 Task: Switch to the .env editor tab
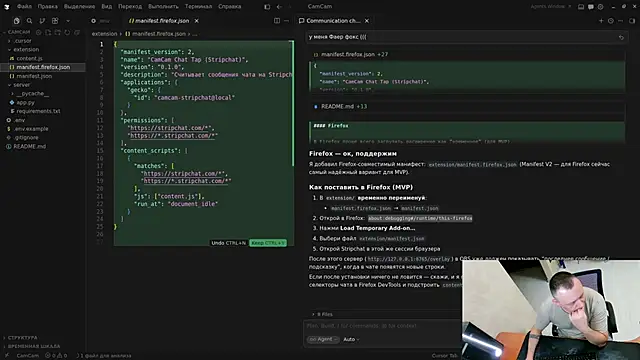coord(101,21)
